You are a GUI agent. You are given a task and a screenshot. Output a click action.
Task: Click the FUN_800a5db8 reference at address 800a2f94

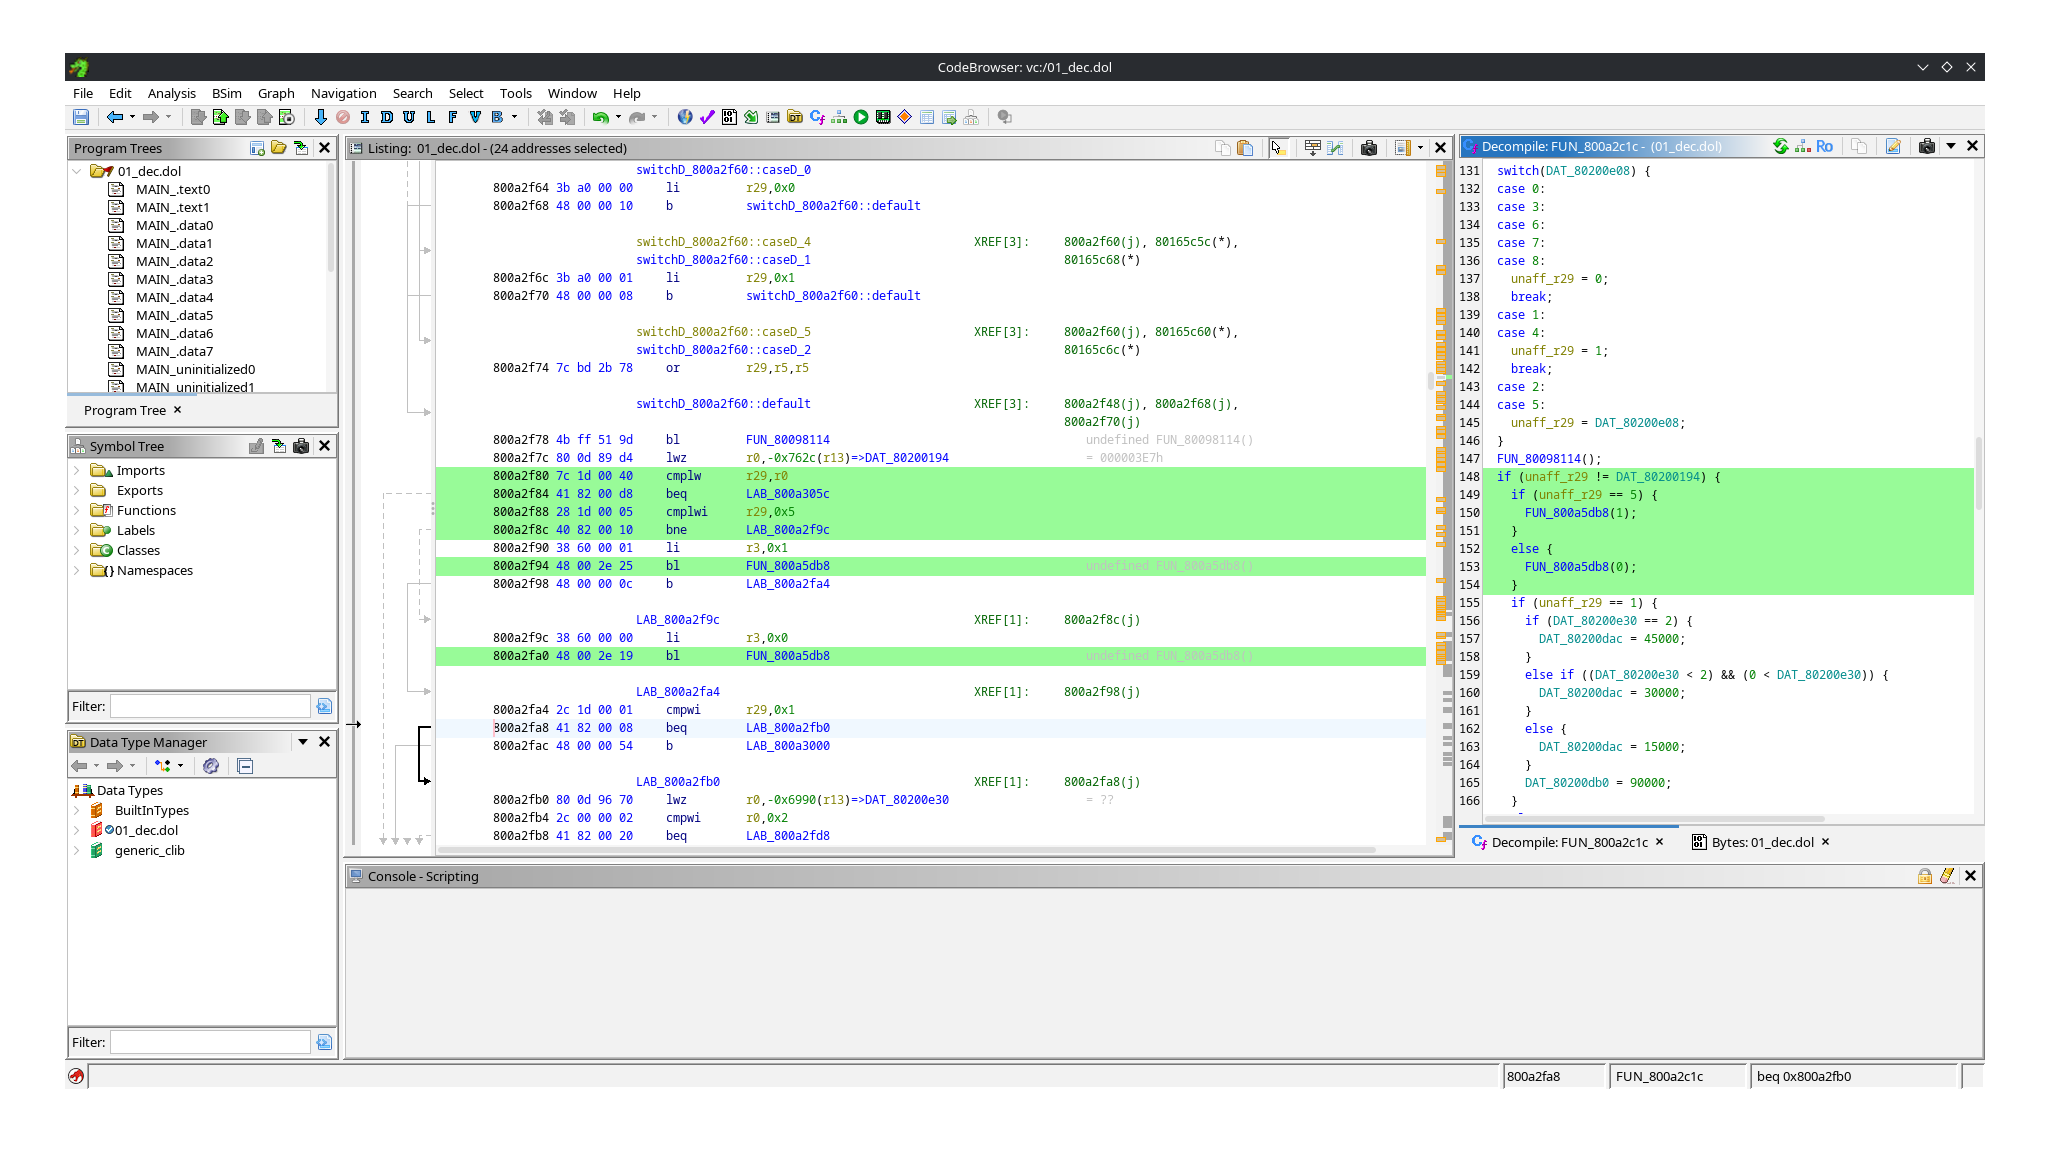787,566
